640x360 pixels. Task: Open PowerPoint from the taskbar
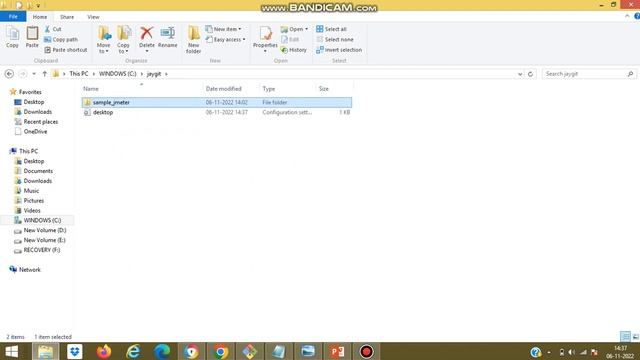tap(338, 351)
